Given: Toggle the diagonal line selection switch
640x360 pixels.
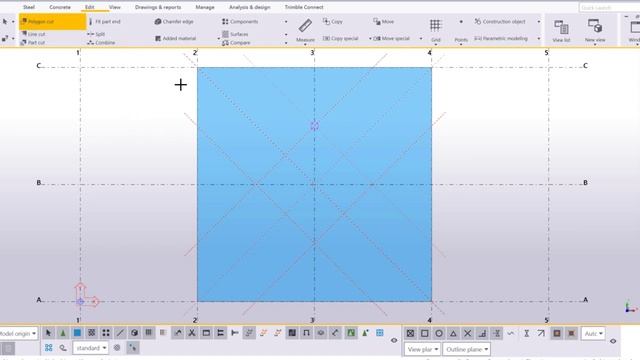Looking at the screenshot, I should click(120, 333).
